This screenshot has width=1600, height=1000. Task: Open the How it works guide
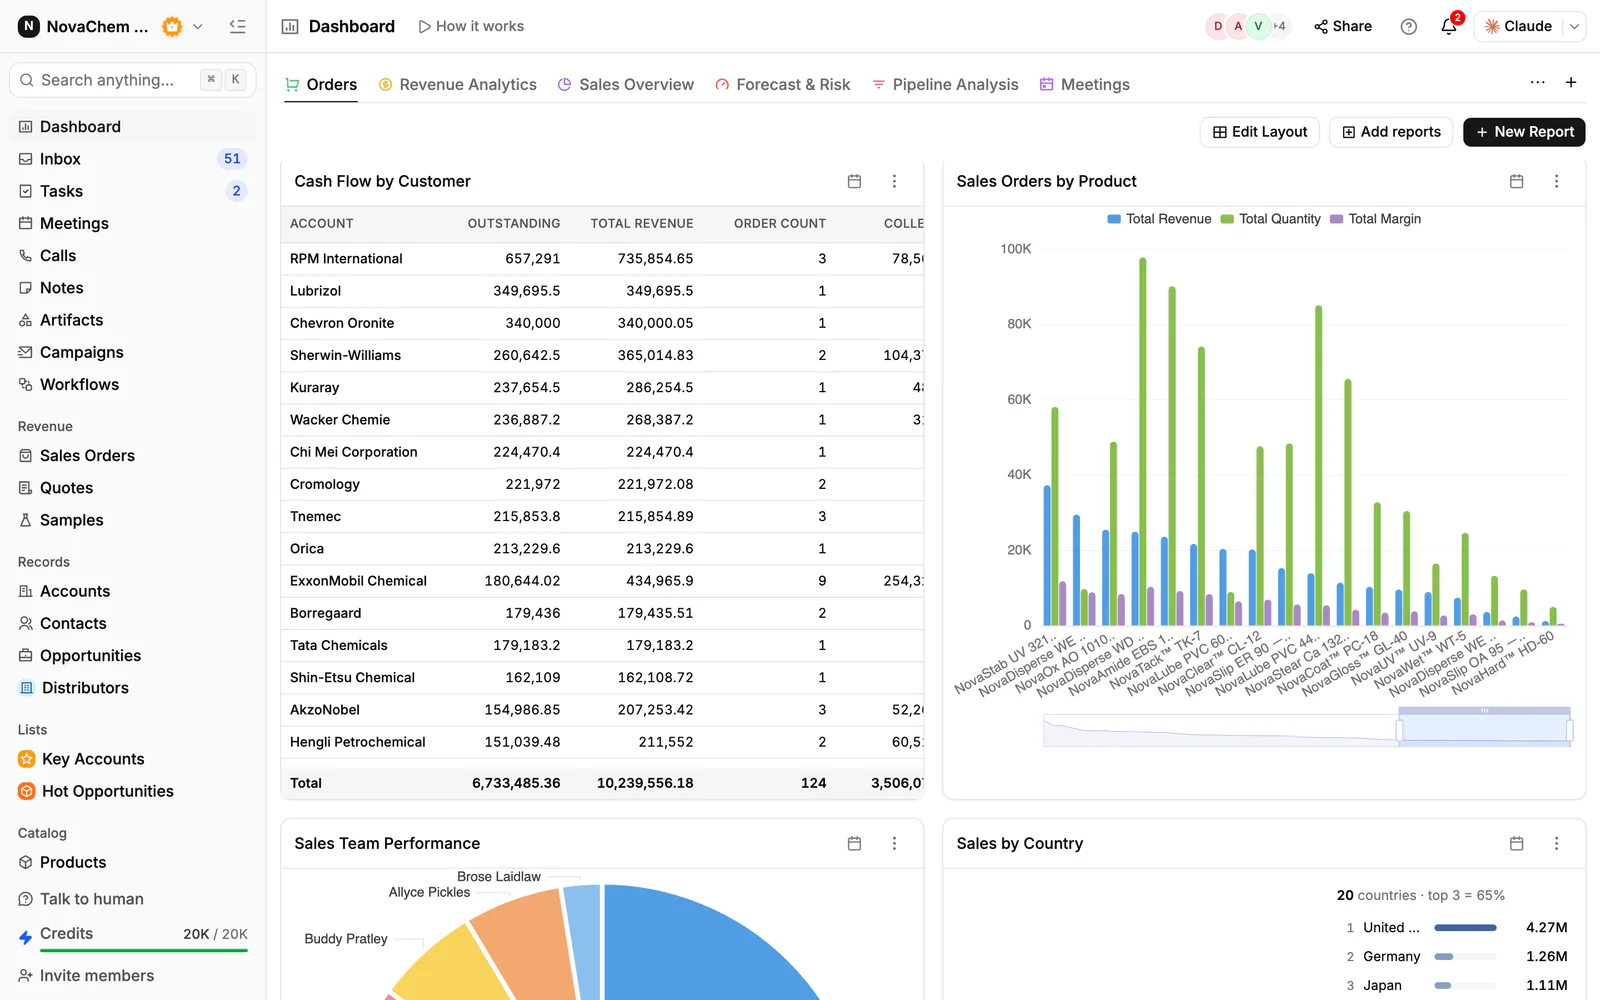[x=471, y=26]
